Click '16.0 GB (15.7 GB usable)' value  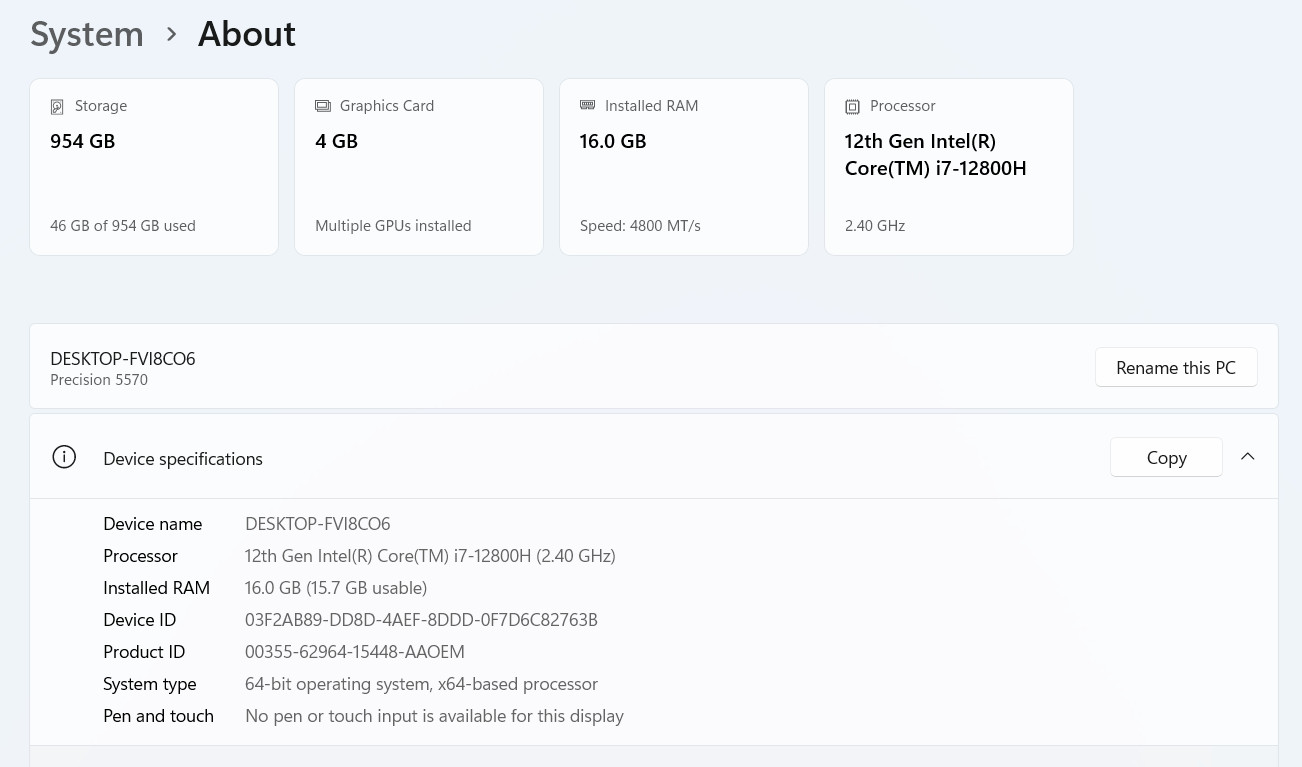click(x=336, y=588)
